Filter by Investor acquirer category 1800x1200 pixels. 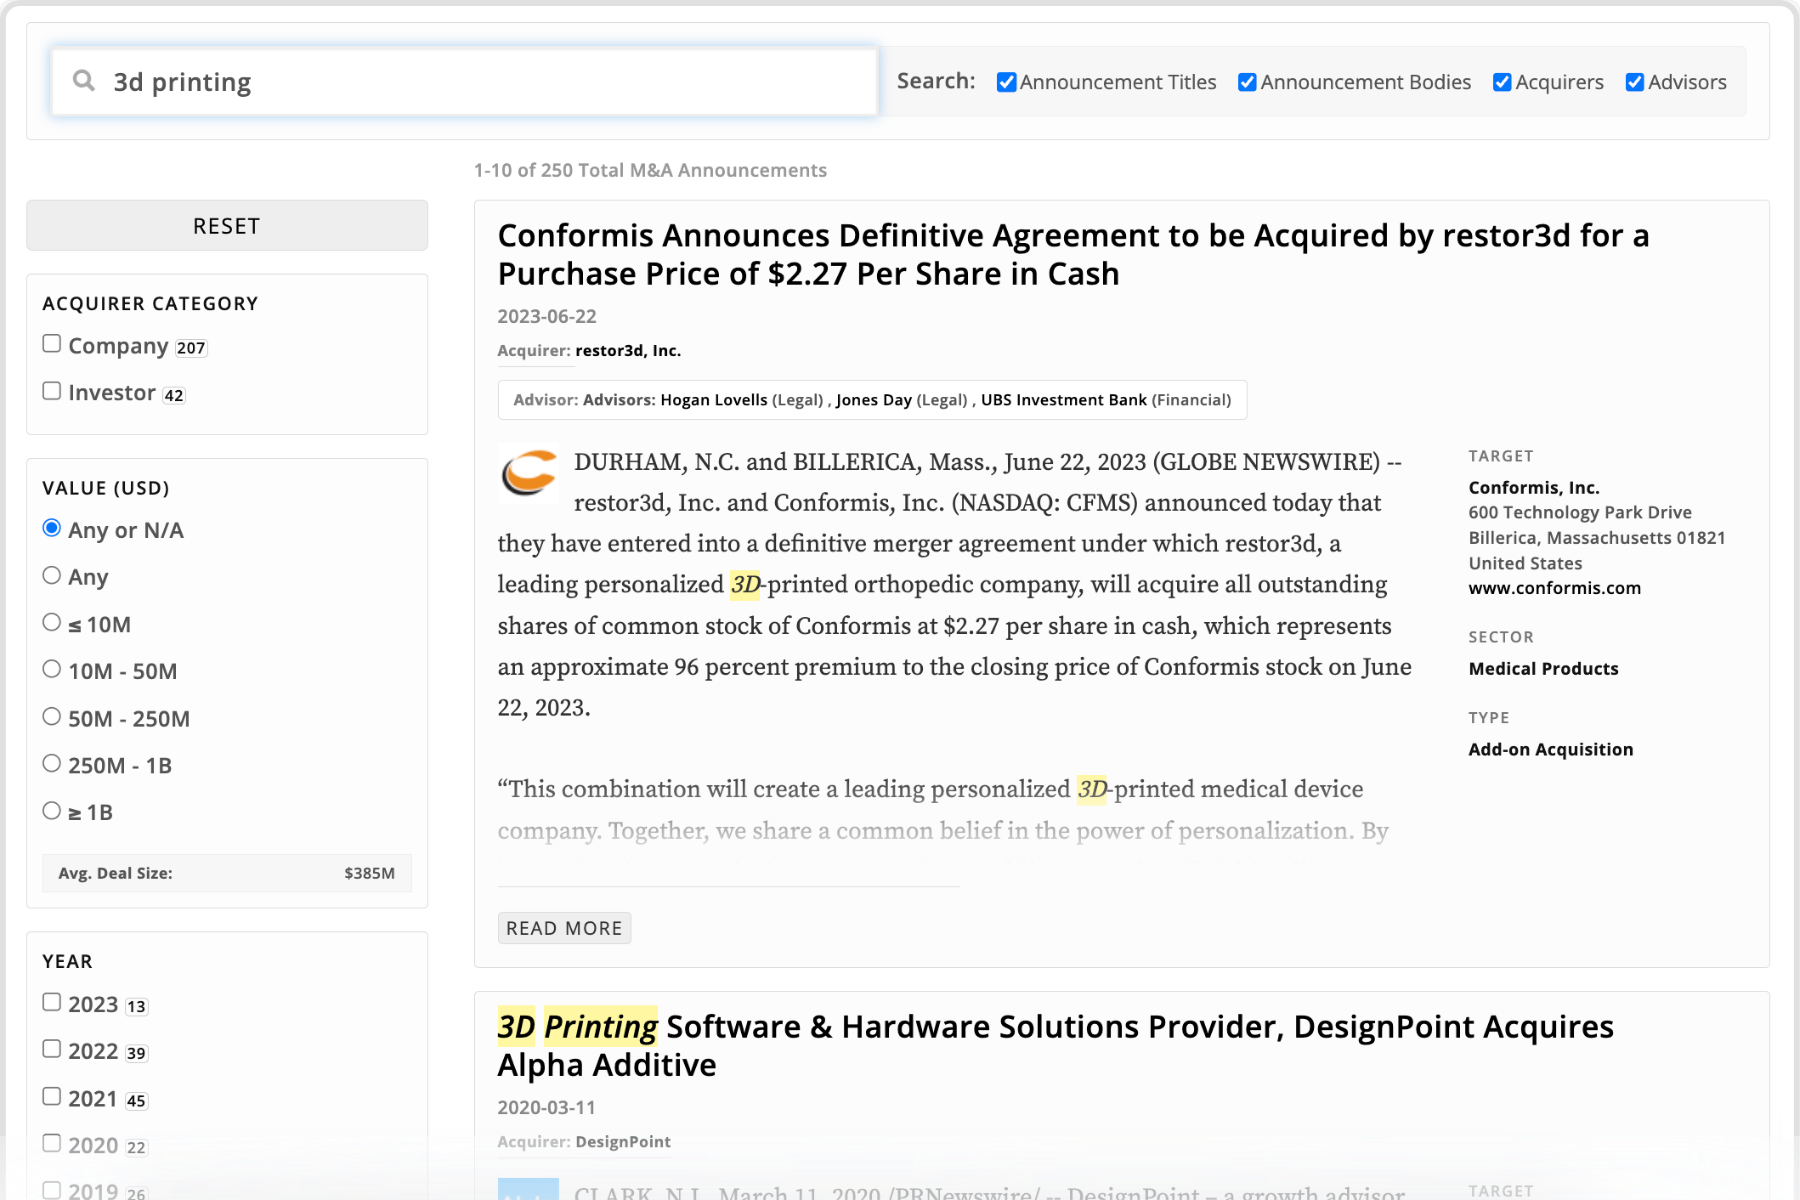[52, 391]
